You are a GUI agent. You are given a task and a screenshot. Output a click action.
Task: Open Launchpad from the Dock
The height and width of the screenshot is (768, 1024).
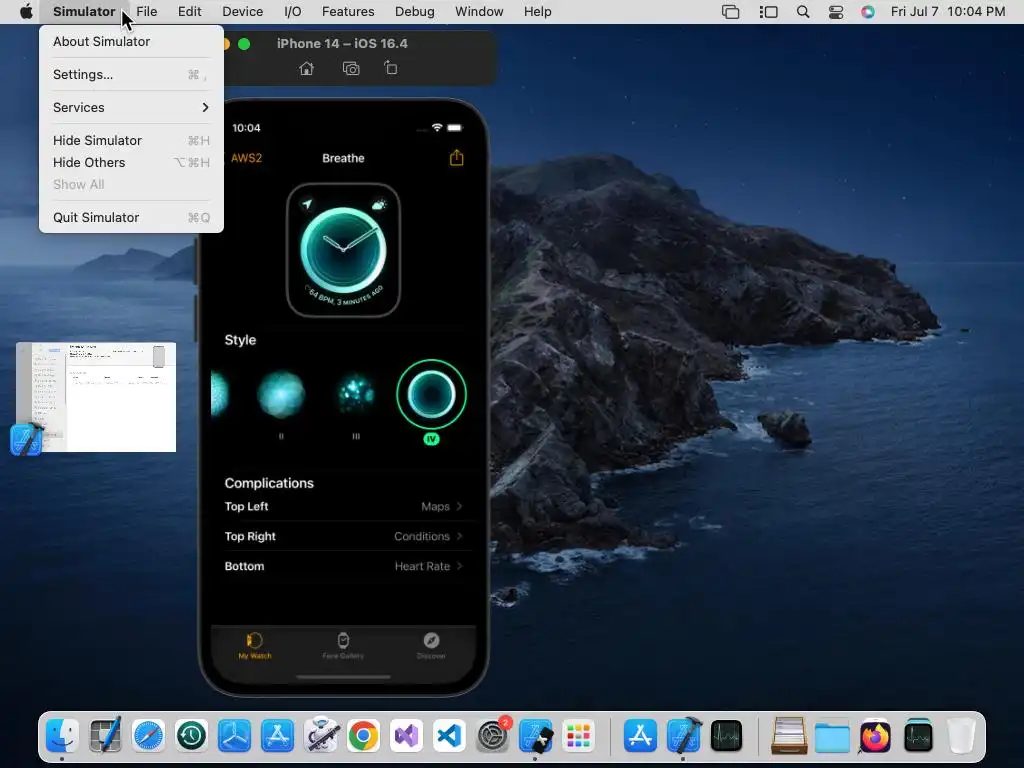tap(579, 736)
